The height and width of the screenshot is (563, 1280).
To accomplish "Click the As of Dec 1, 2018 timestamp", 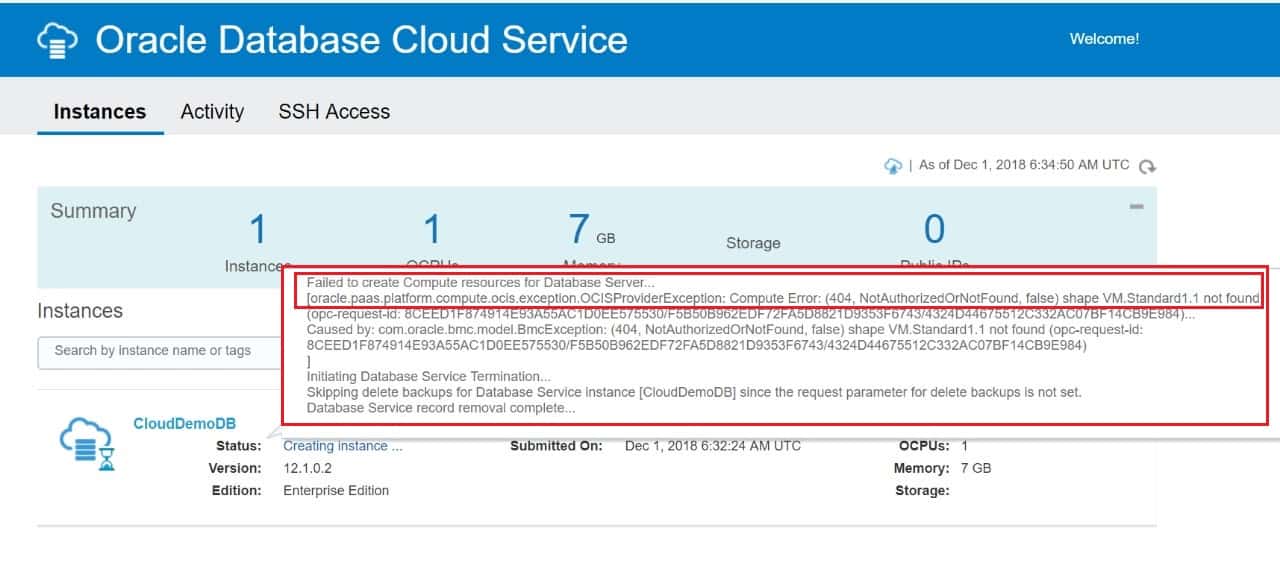I will (1024, 165).
